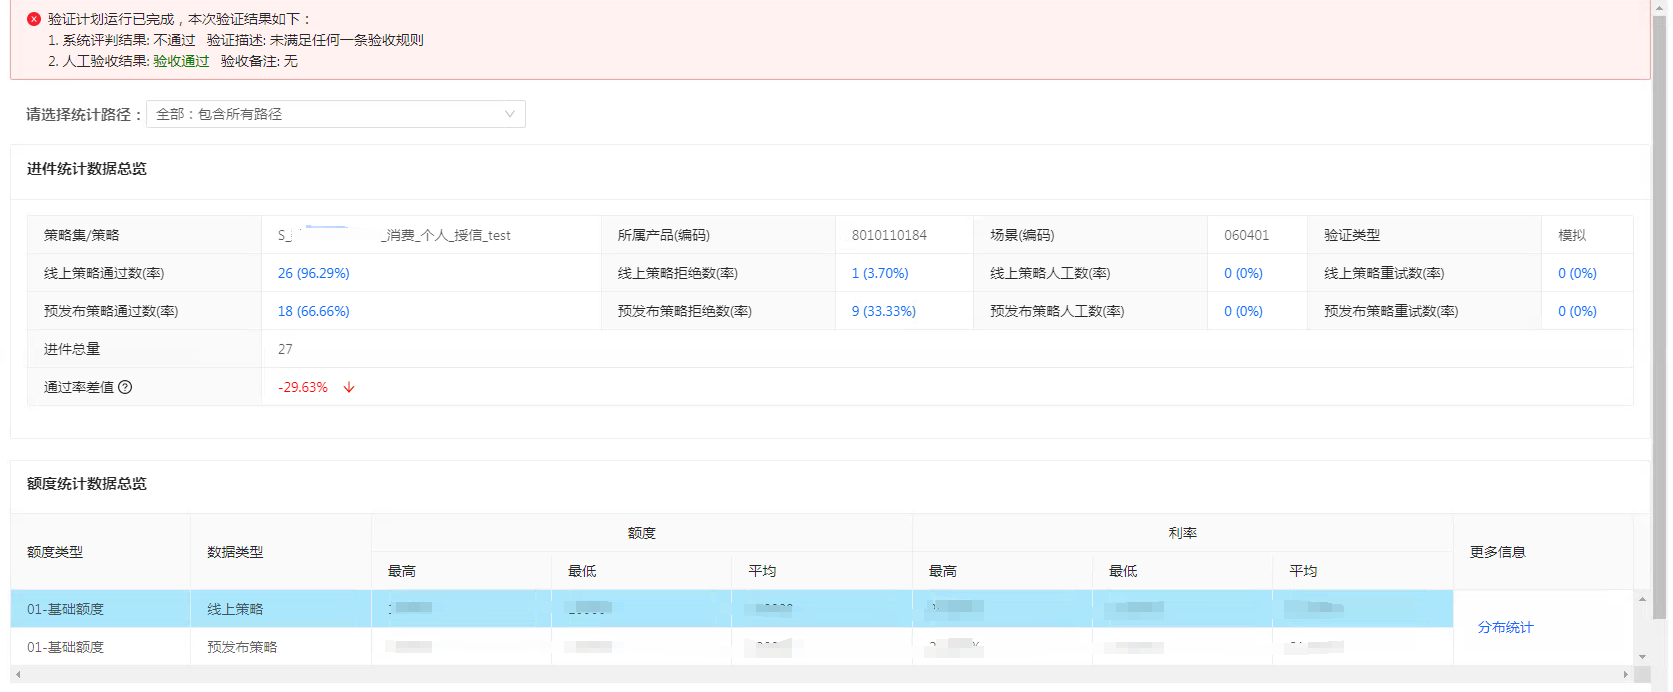Click the help icon beside 通过率差值
The image size is (1673, 692).
(x=125, y=387)
